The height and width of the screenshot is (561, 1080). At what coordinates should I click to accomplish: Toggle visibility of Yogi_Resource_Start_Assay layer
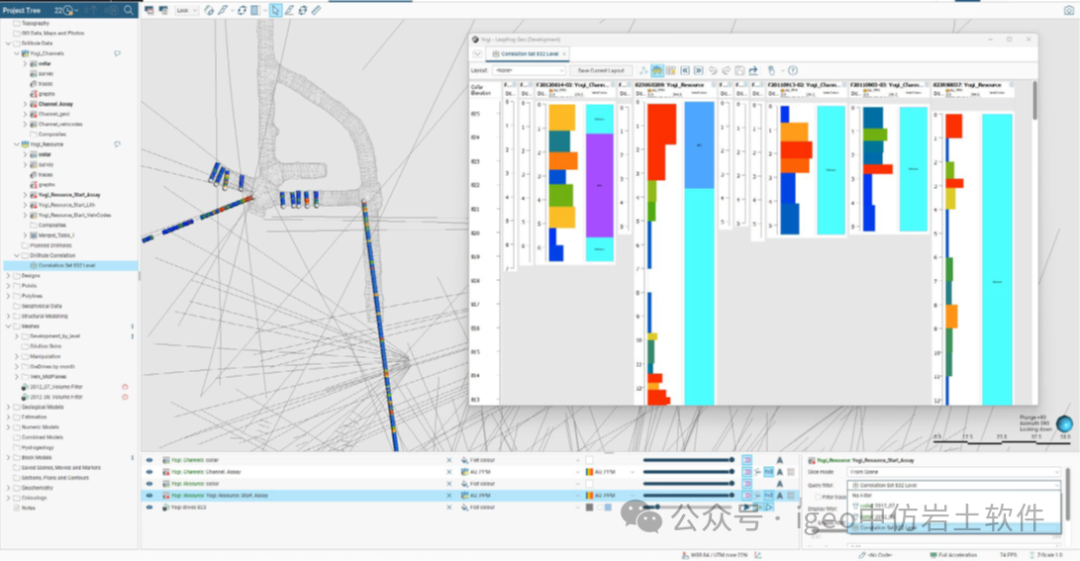click(150, 495)
